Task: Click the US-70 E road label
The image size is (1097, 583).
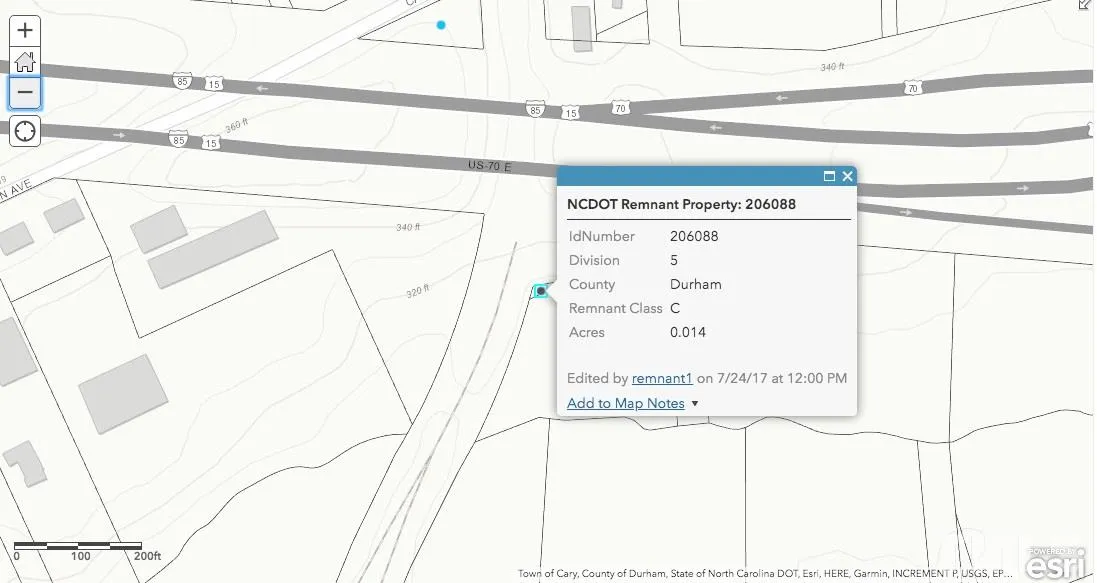Action: (488, 165)
